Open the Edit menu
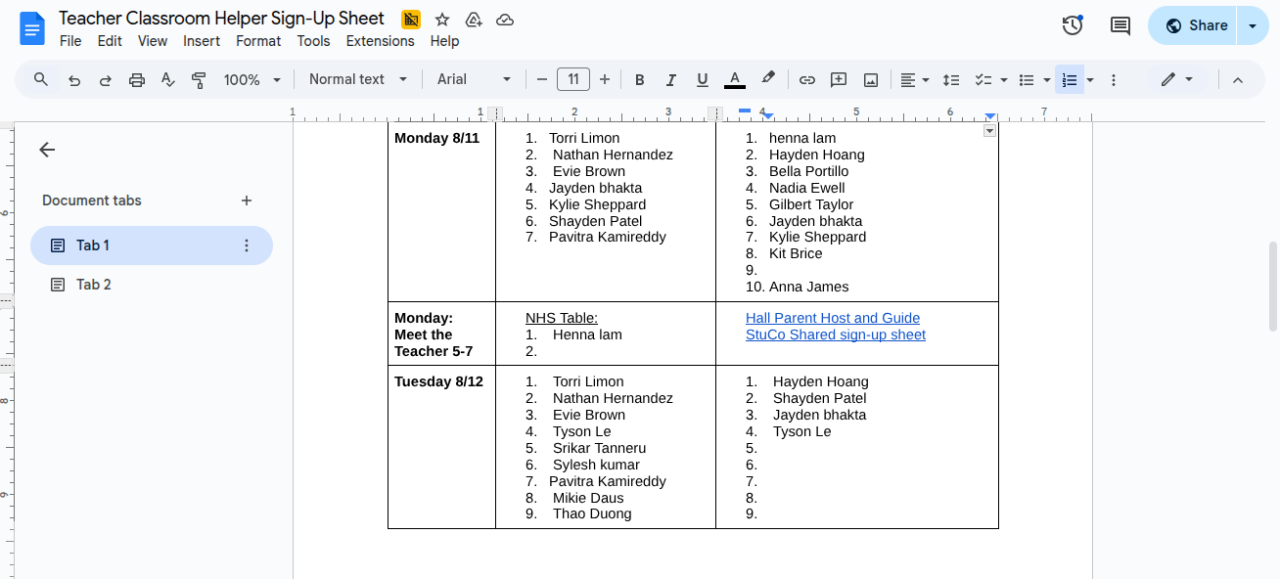This screenshot has width=1280, height=579. [110, 41]
